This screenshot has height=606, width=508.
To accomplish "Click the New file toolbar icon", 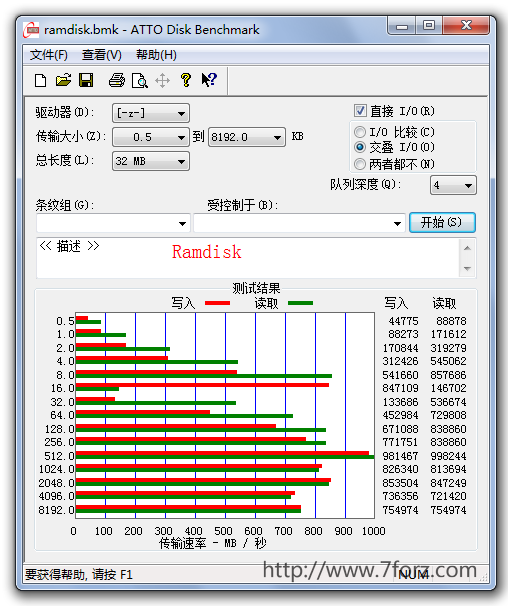I will tap(41, 80).
